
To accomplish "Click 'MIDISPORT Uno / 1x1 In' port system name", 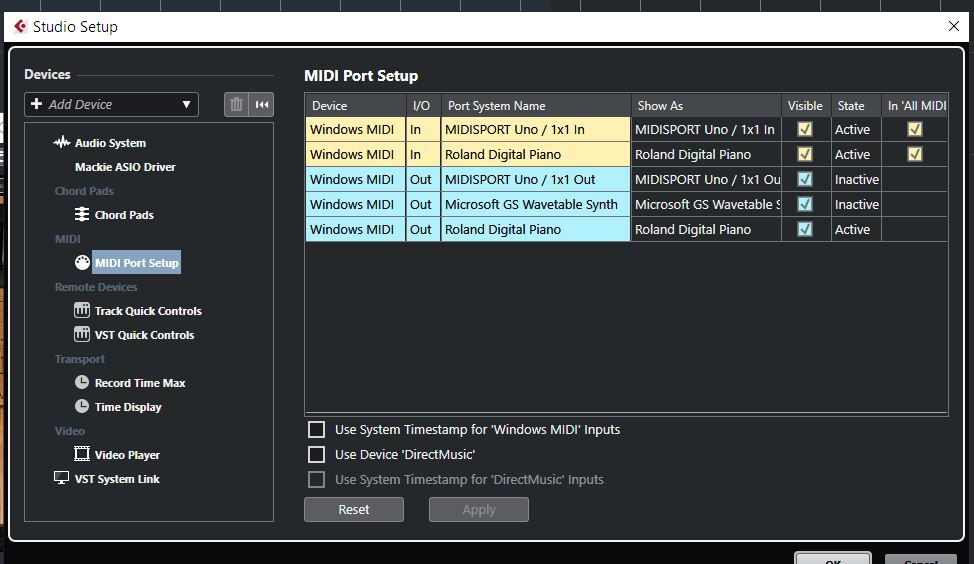I will [536, 129].
